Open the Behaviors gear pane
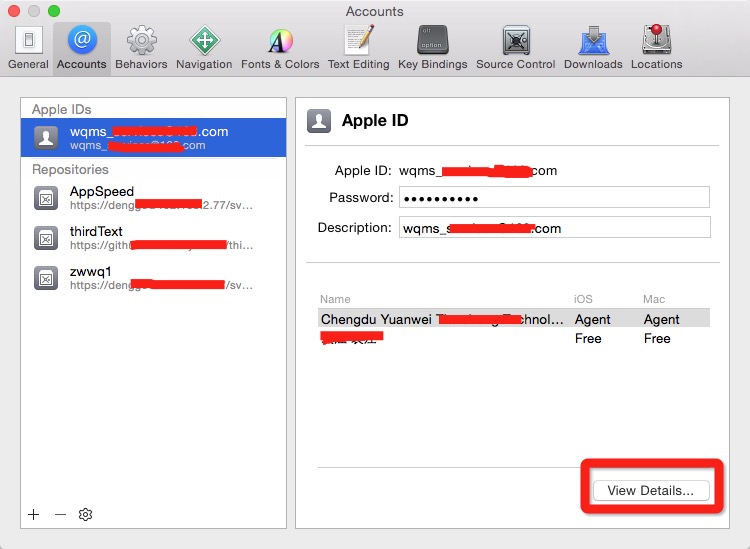 point(141,48)
